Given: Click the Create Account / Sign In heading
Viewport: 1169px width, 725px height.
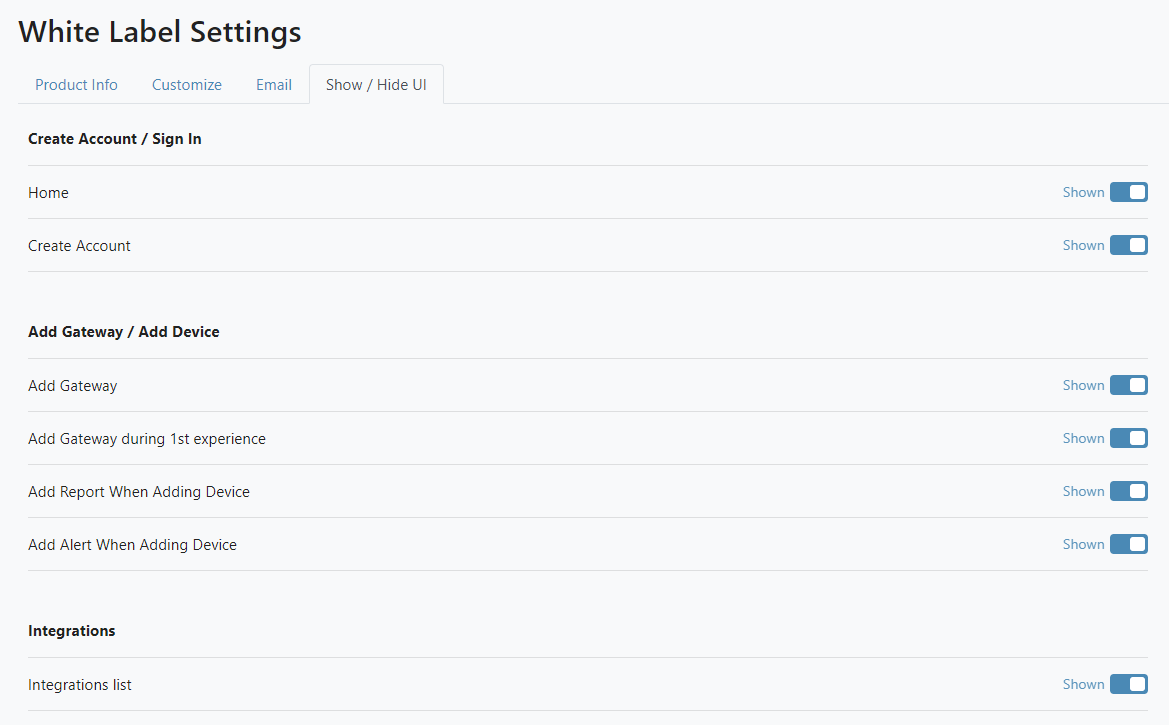Looking at the screenshot, I should pyautogui.click(x=114, y=139).
